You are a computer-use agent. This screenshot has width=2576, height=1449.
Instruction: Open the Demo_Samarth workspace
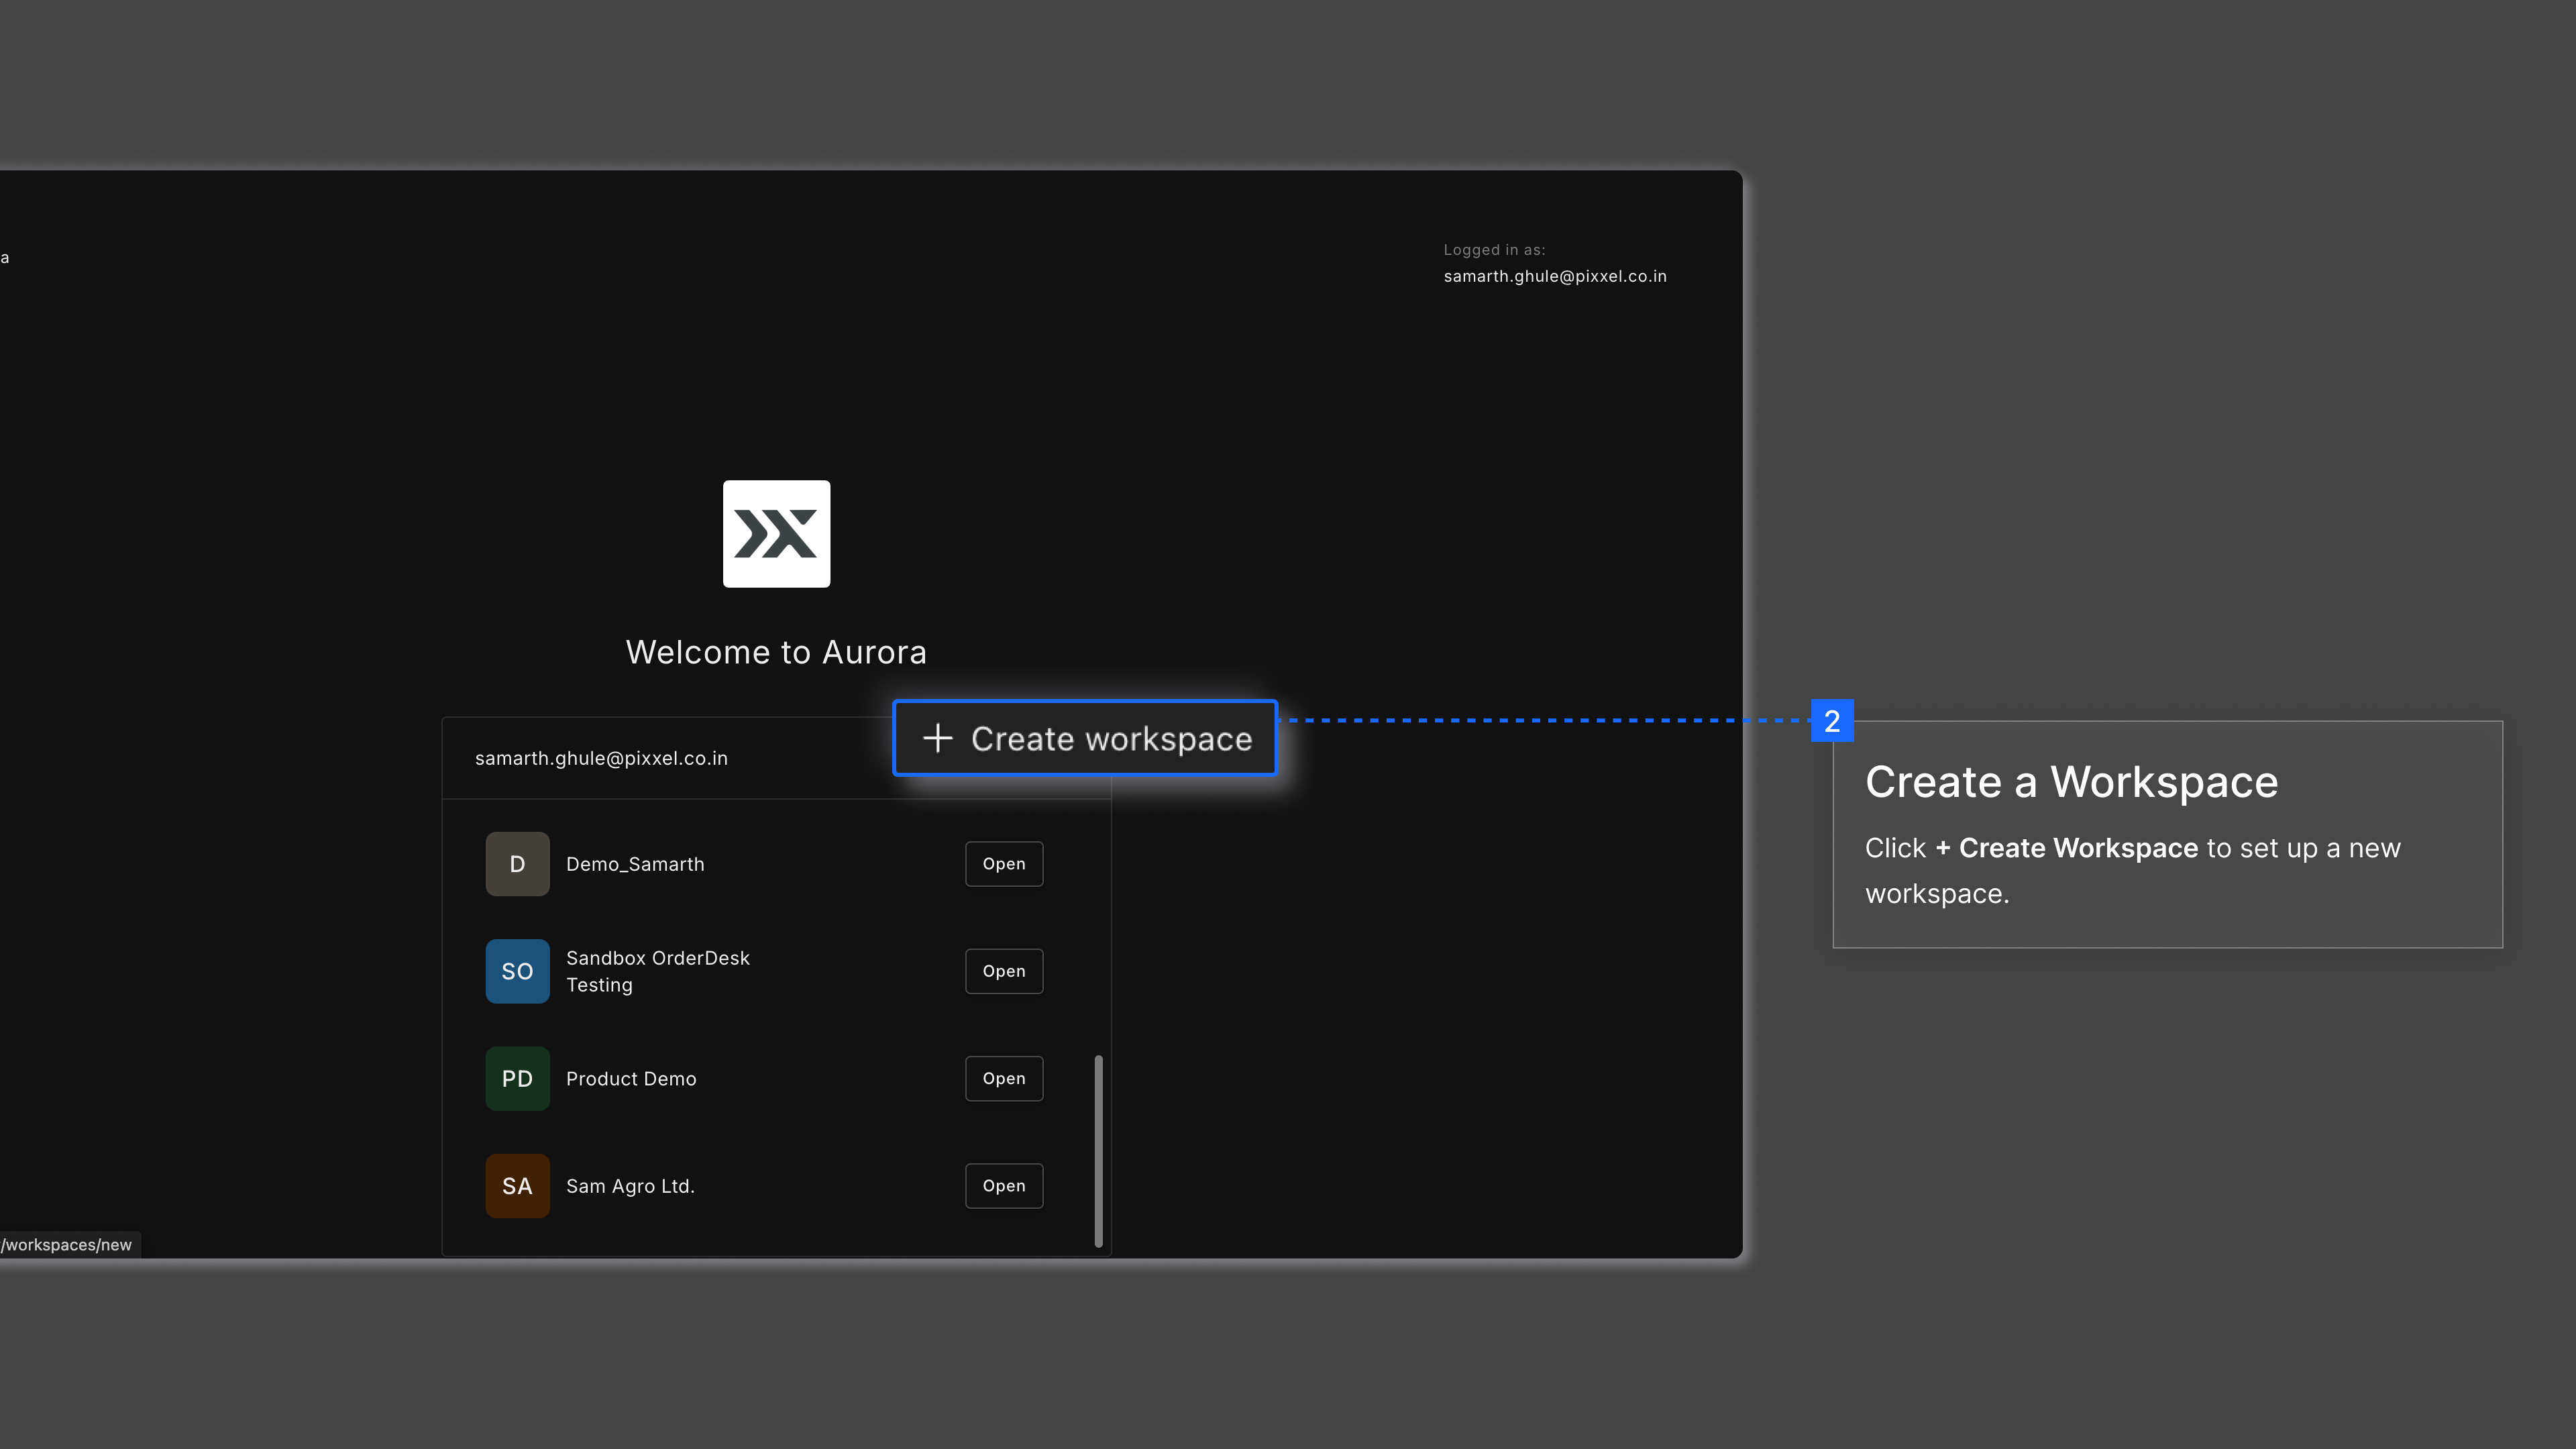[1003, 864]
